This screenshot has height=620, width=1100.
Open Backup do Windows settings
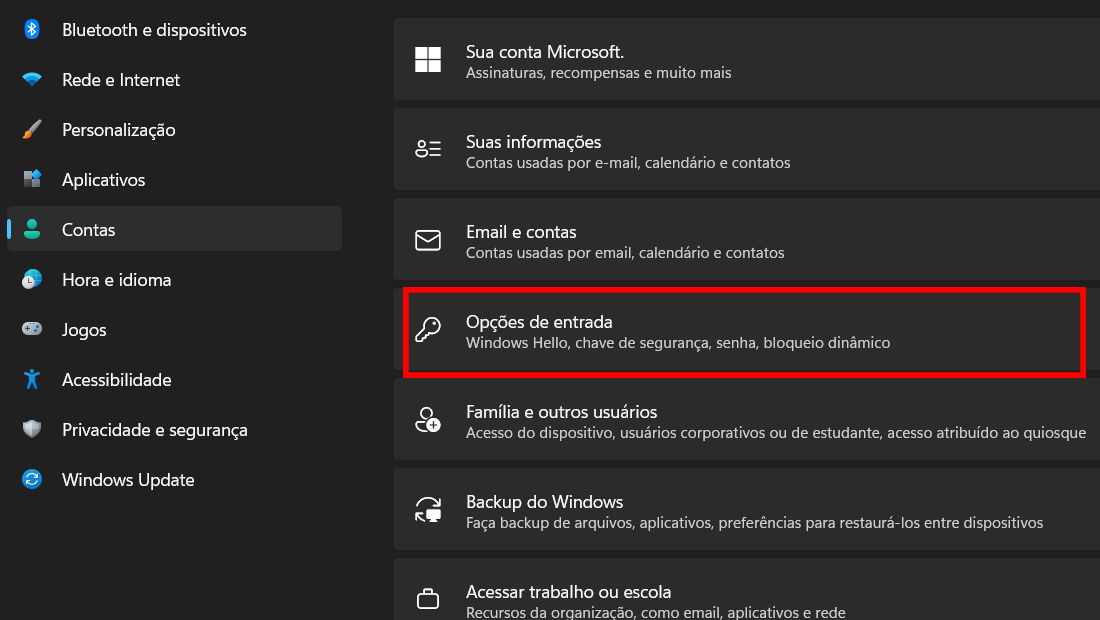[746, 509]
